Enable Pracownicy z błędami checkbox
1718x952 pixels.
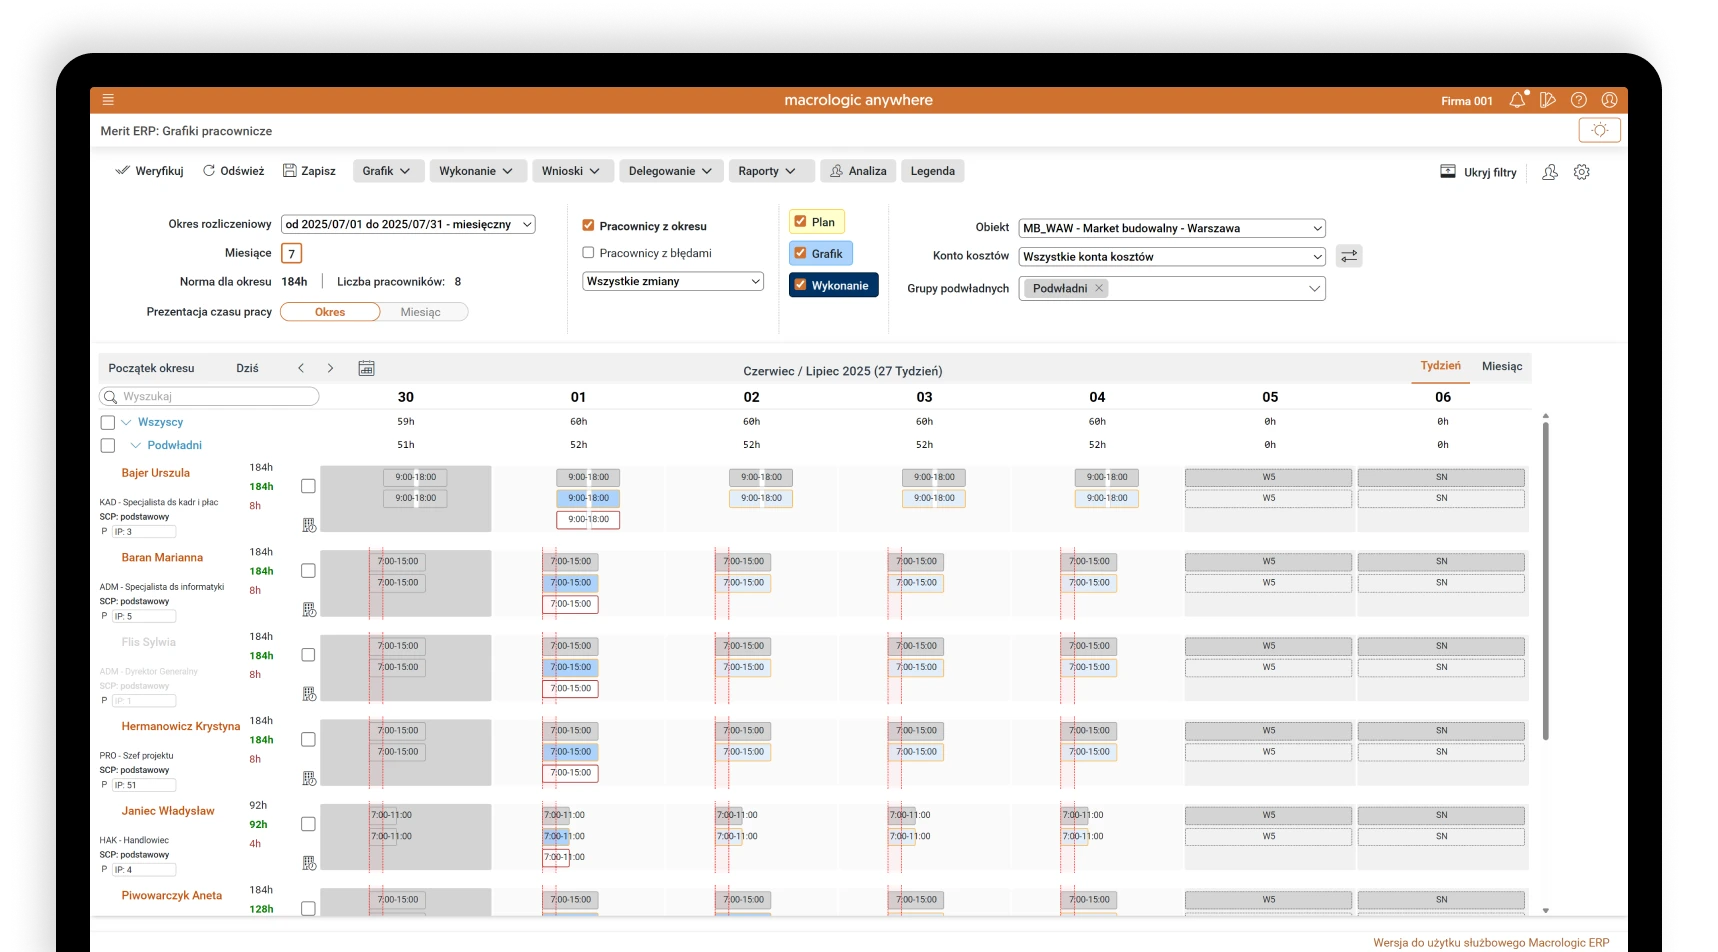(x=588, y=253)
